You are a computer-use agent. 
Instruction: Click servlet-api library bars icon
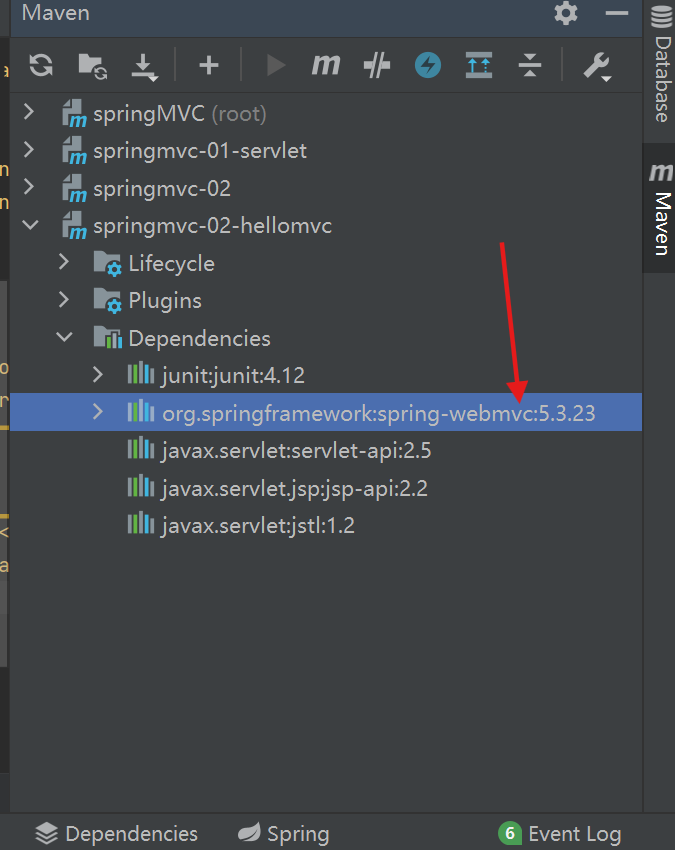click(141, 448)
